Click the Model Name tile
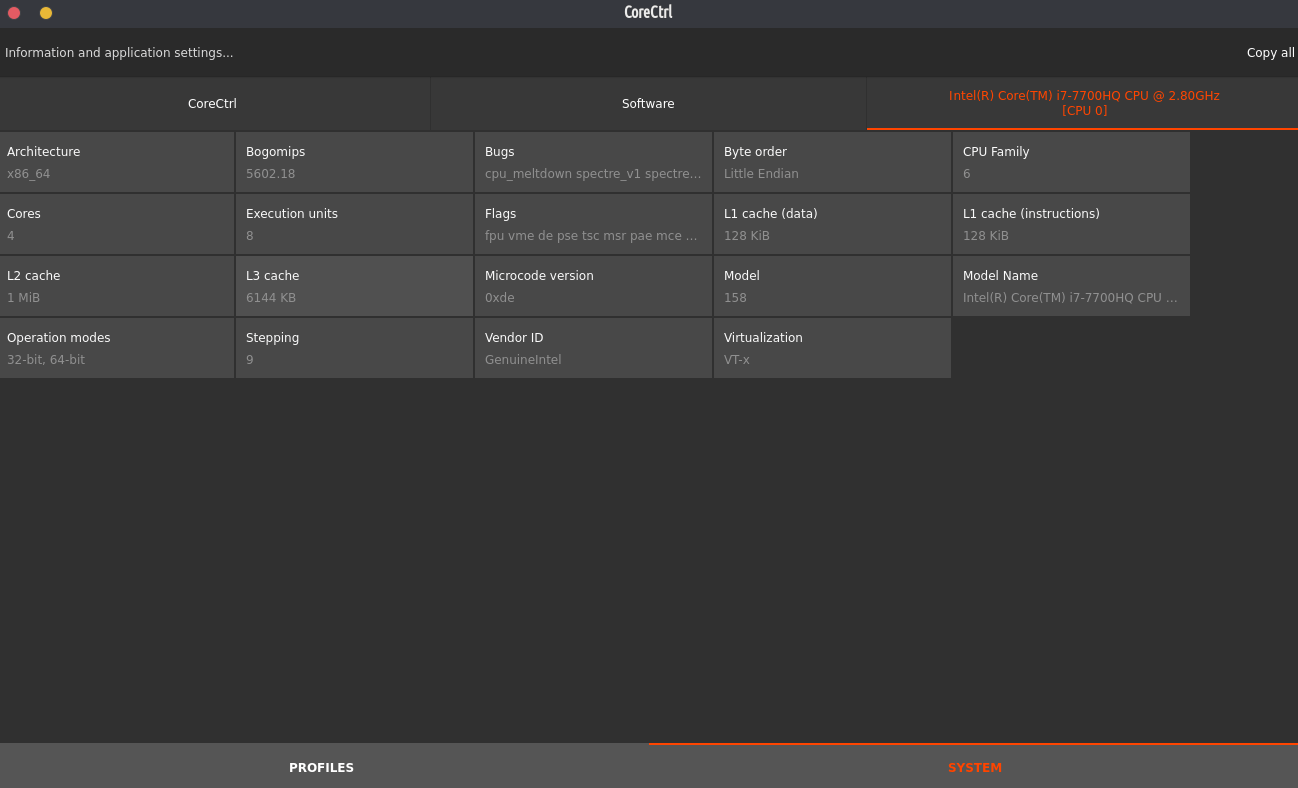This screenshot has width=1298, height=788. tap(1071, 286)
